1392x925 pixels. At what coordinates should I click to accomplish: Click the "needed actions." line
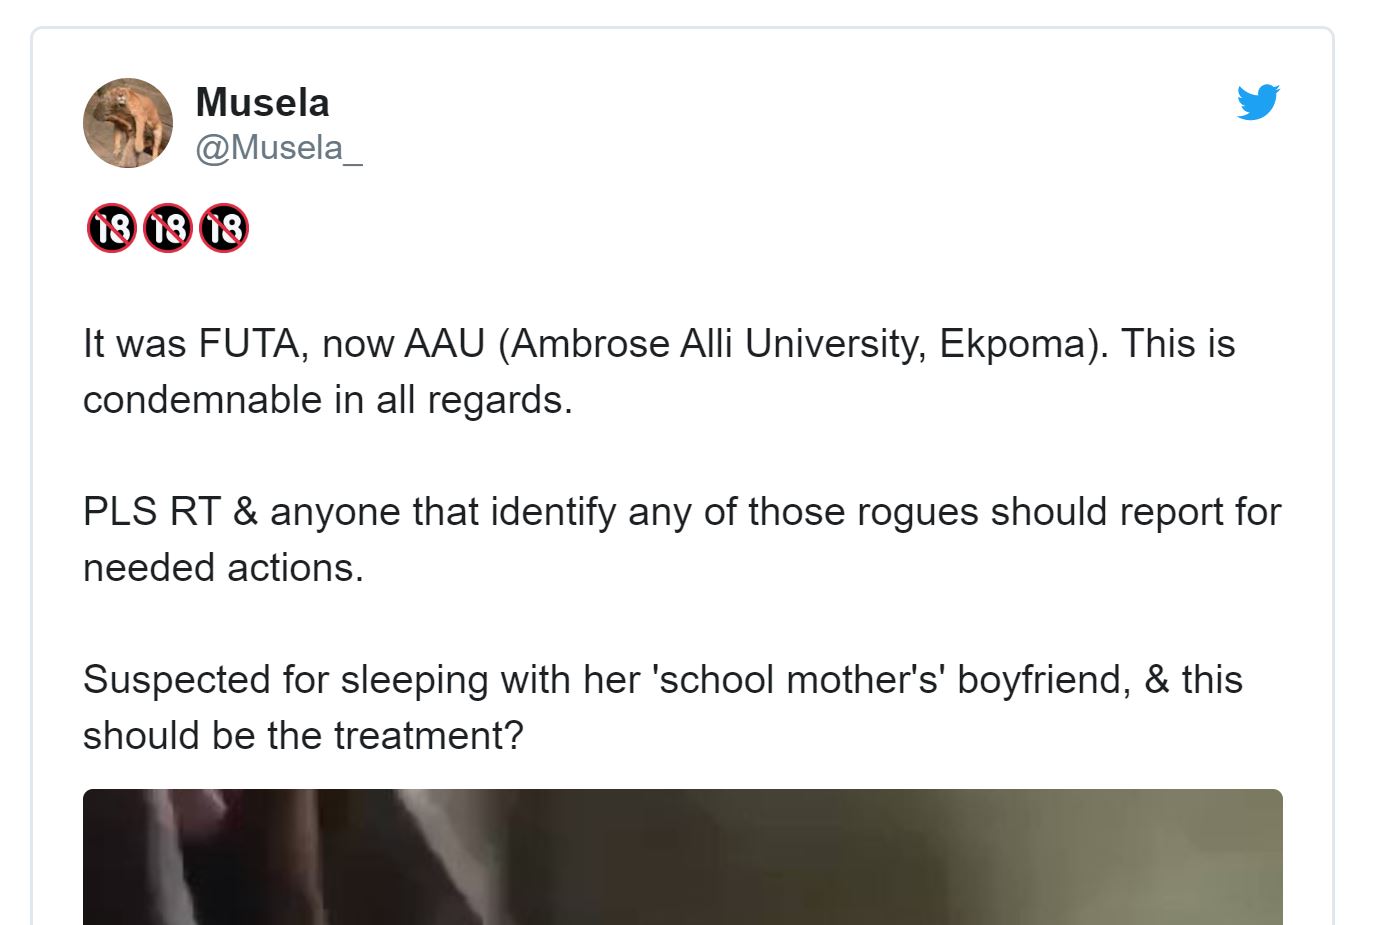[x=223, y=568]
